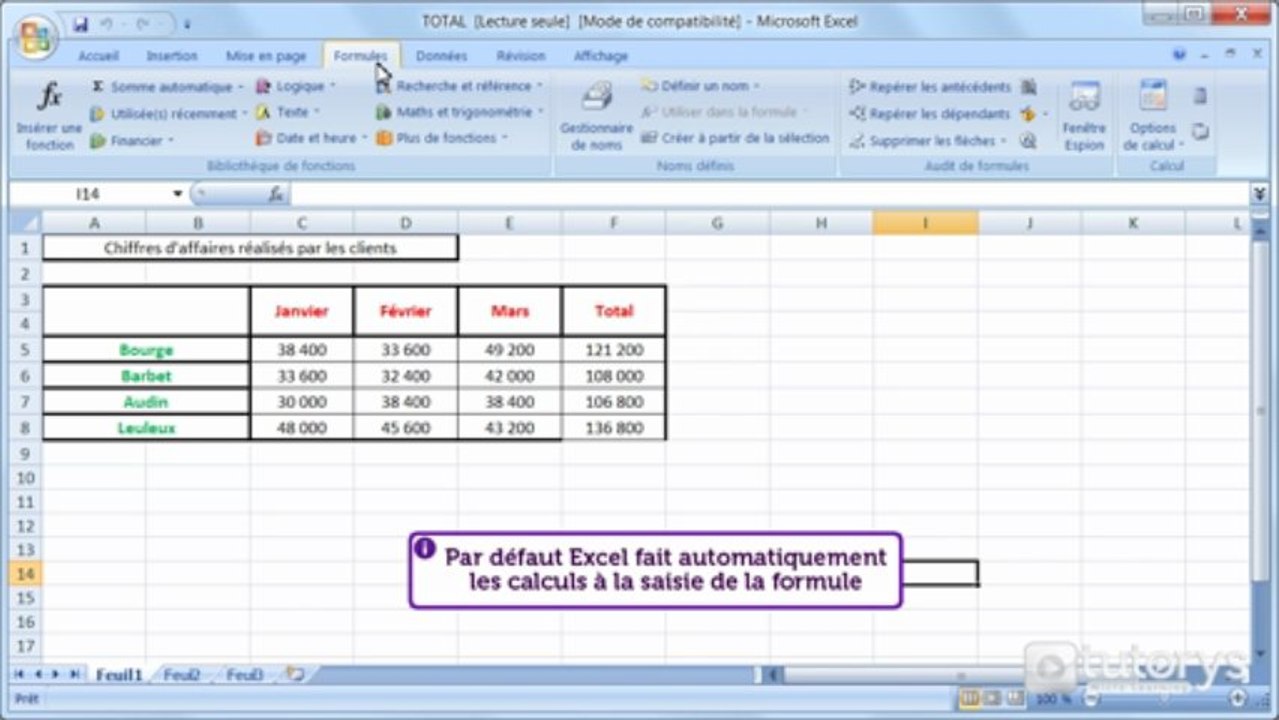Click the zoom in plus button

1238,698
